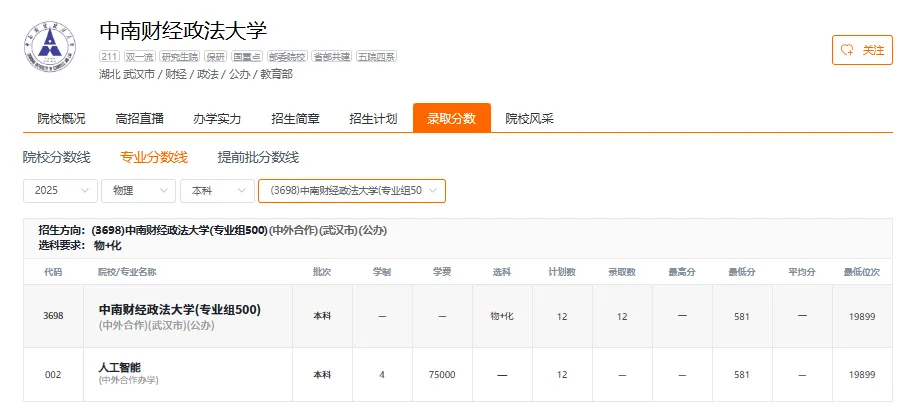Open the 办学实力 tab

click(217, 118)
